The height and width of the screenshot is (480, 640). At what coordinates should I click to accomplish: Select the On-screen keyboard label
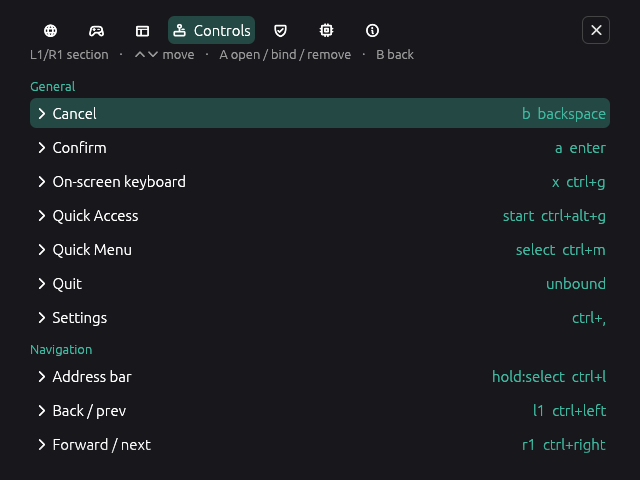119,182
